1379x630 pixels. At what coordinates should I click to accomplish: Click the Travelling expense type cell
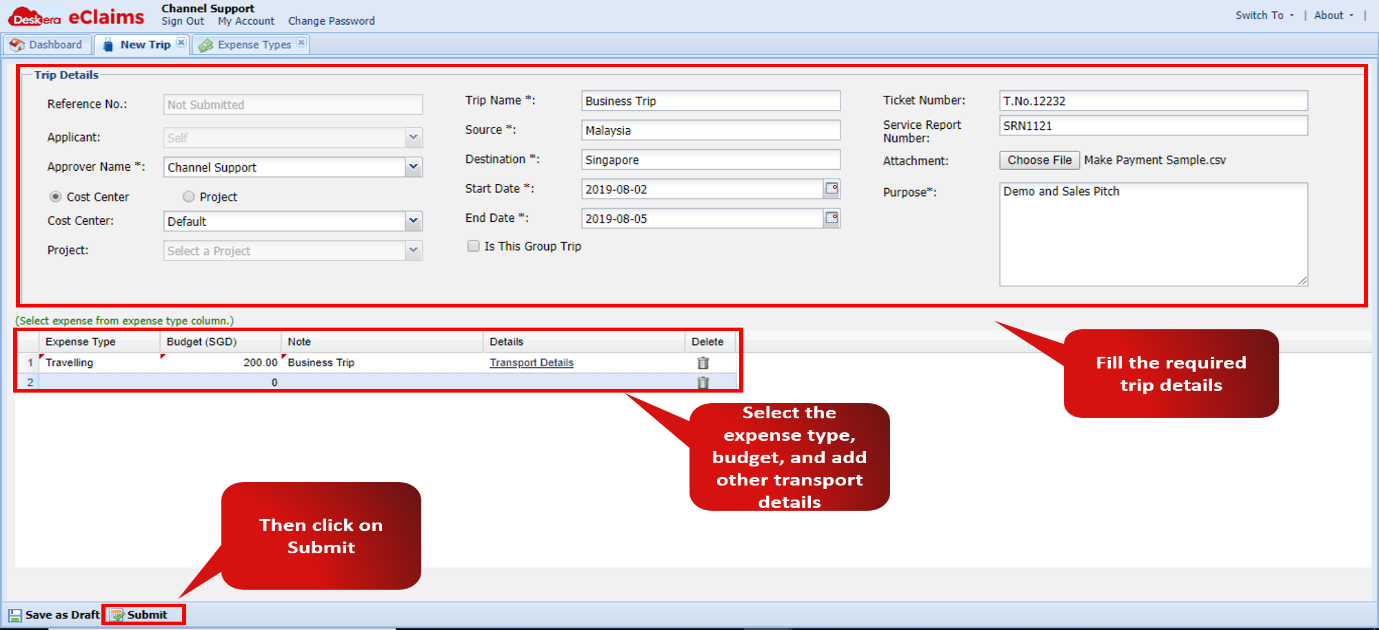[x=99, y=363]
